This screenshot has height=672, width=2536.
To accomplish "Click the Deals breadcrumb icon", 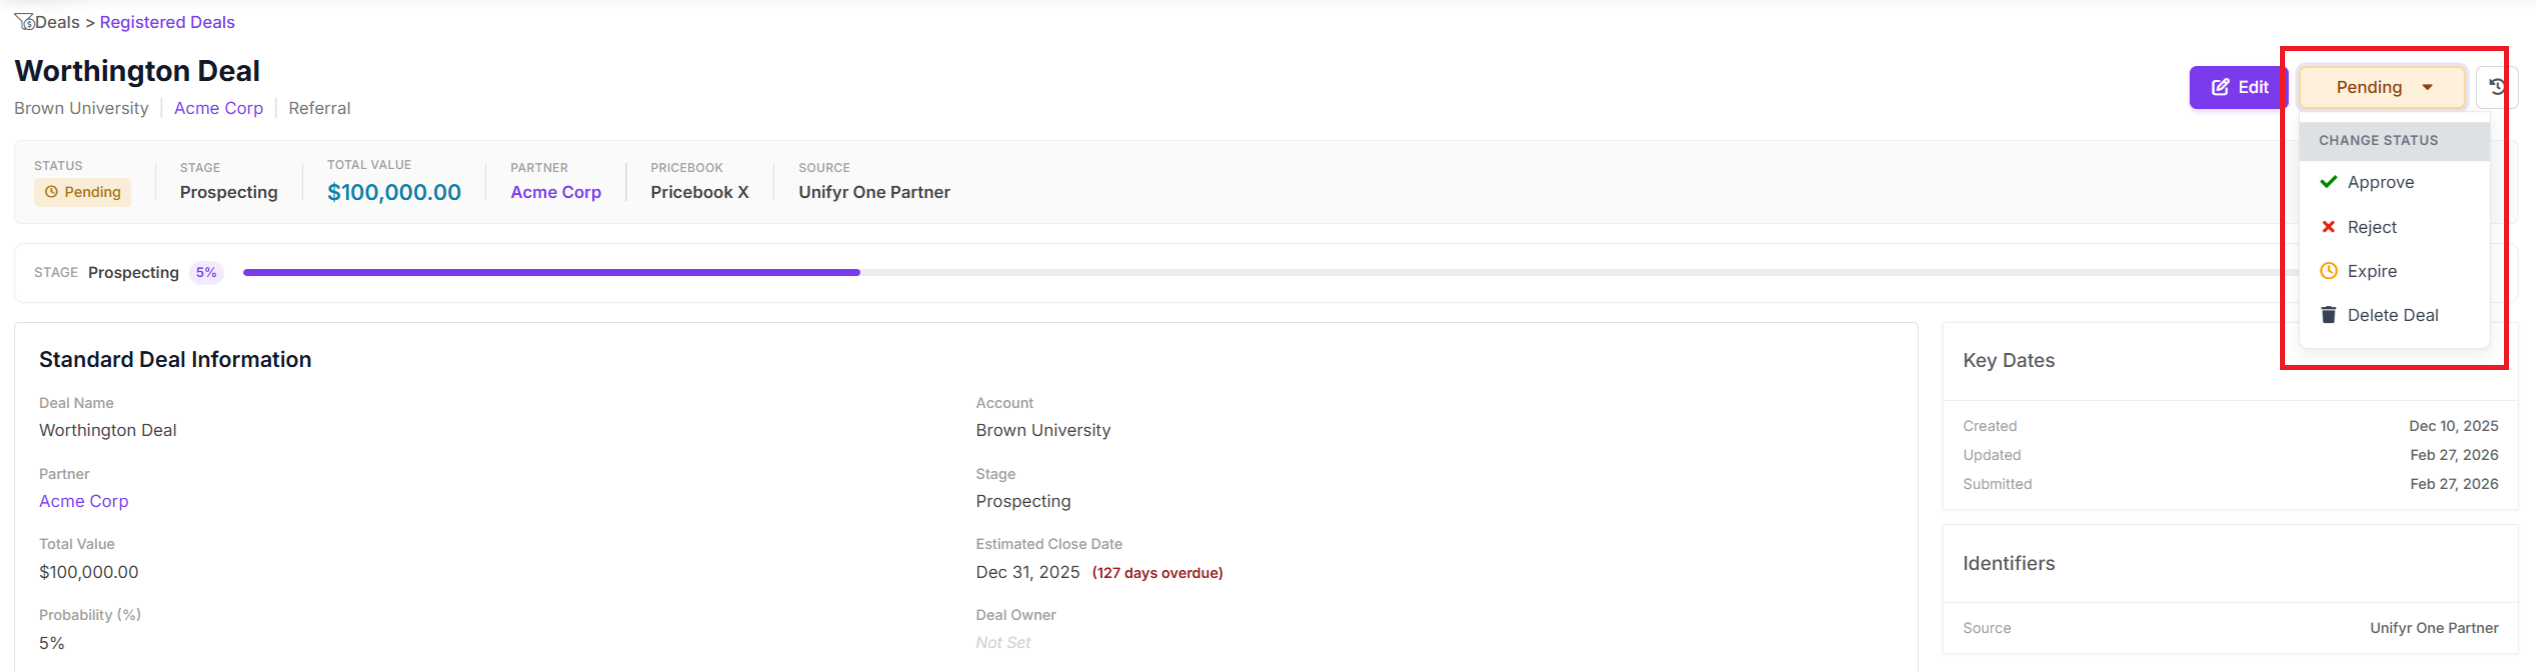I will (24, 22).
